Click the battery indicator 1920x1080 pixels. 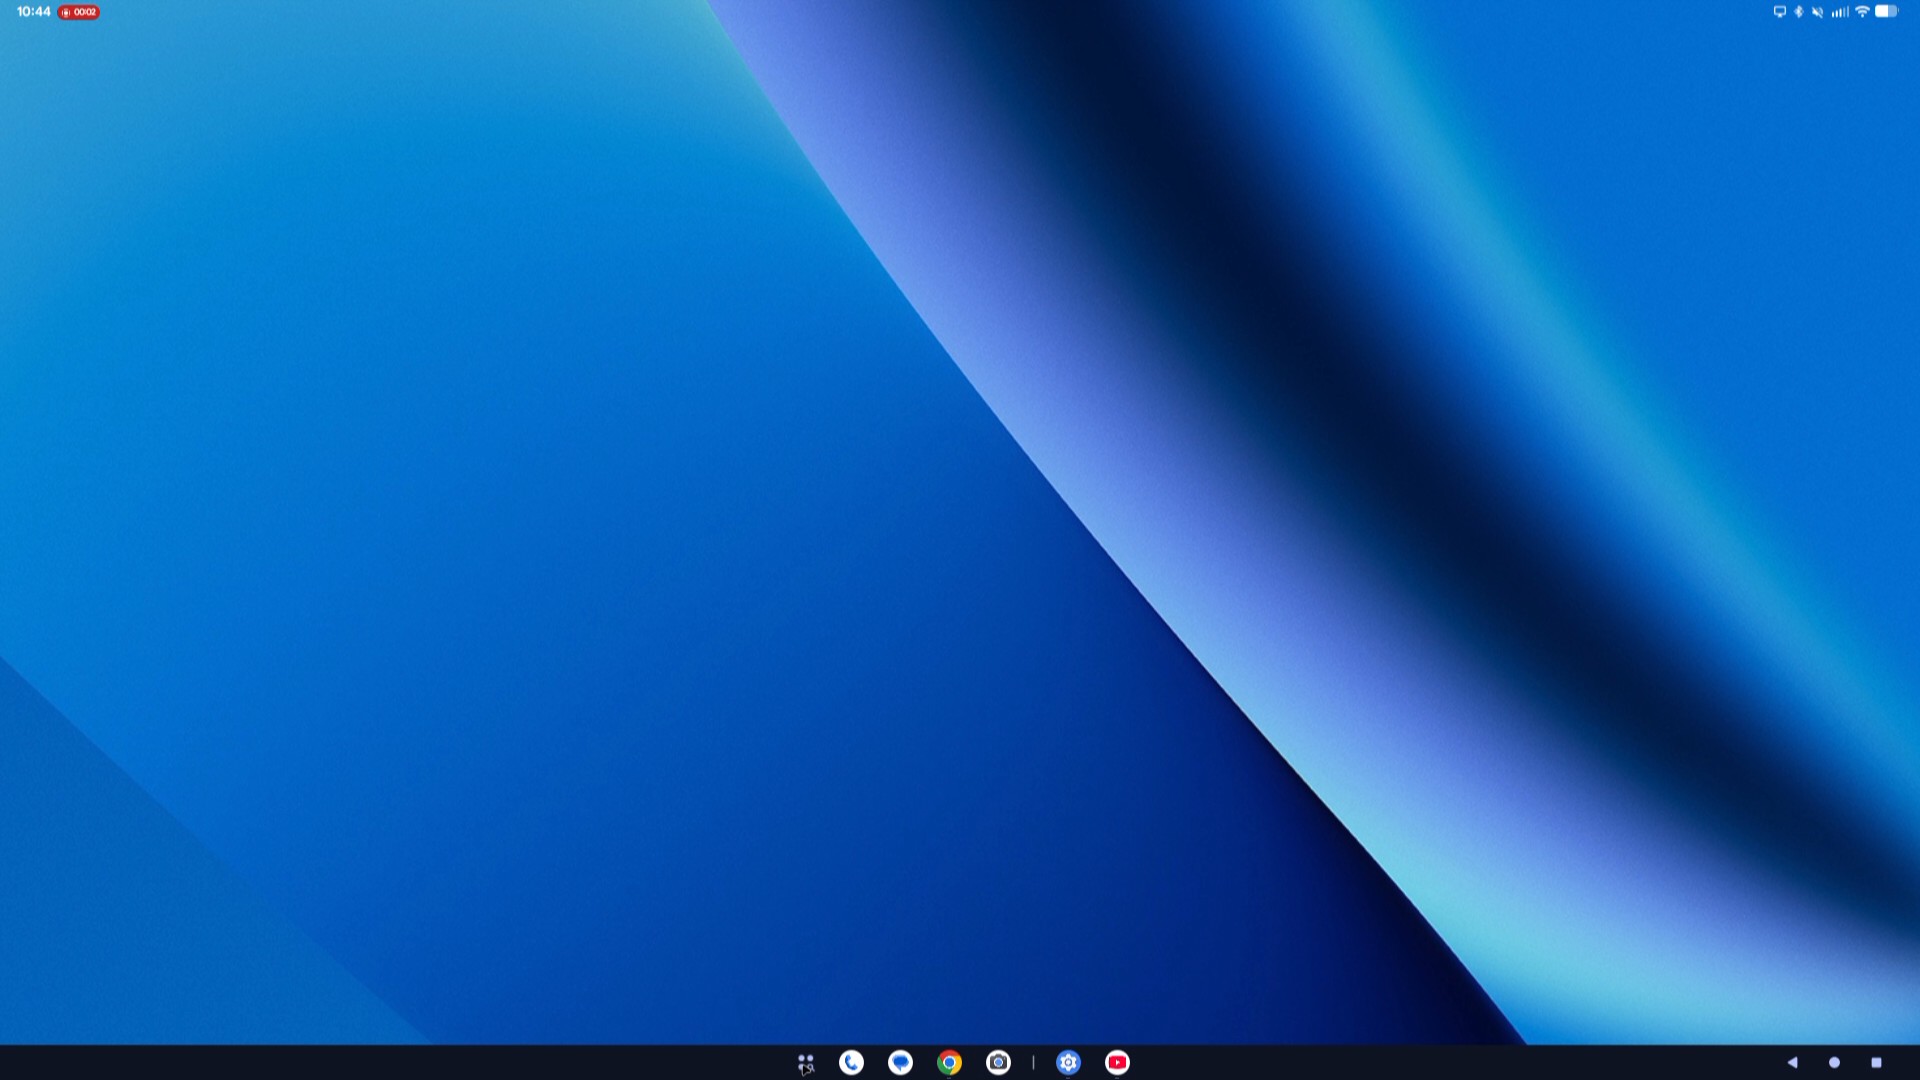(1886, 12)
